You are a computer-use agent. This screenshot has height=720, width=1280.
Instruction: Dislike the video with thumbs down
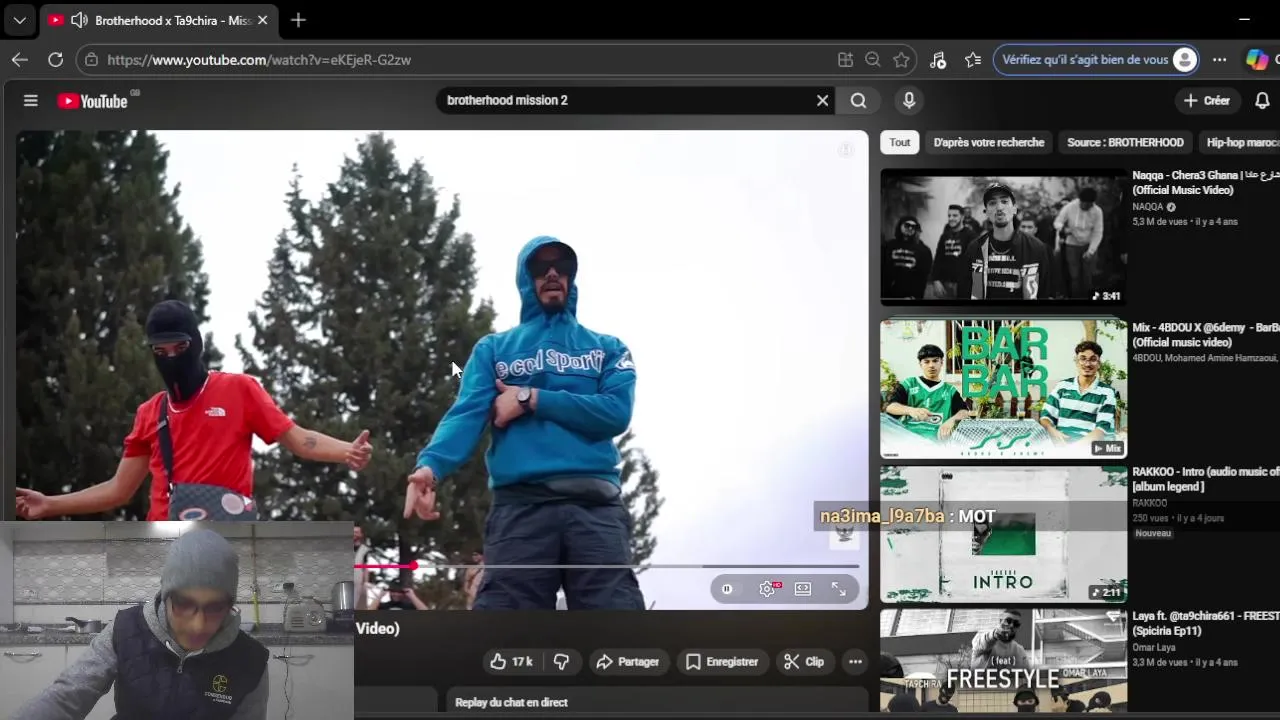561,661
